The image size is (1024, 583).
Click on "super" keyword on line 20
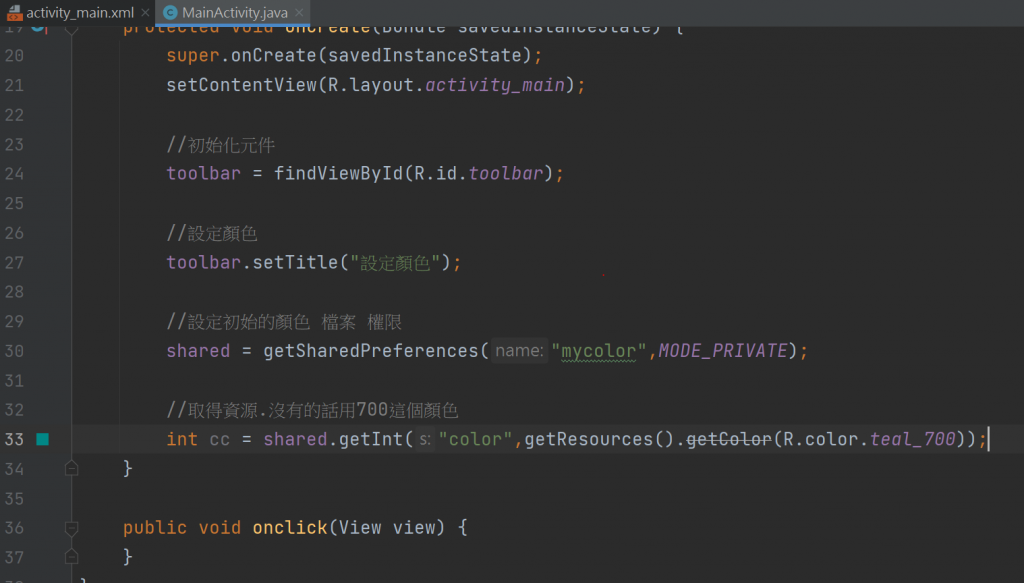[193, 55]
